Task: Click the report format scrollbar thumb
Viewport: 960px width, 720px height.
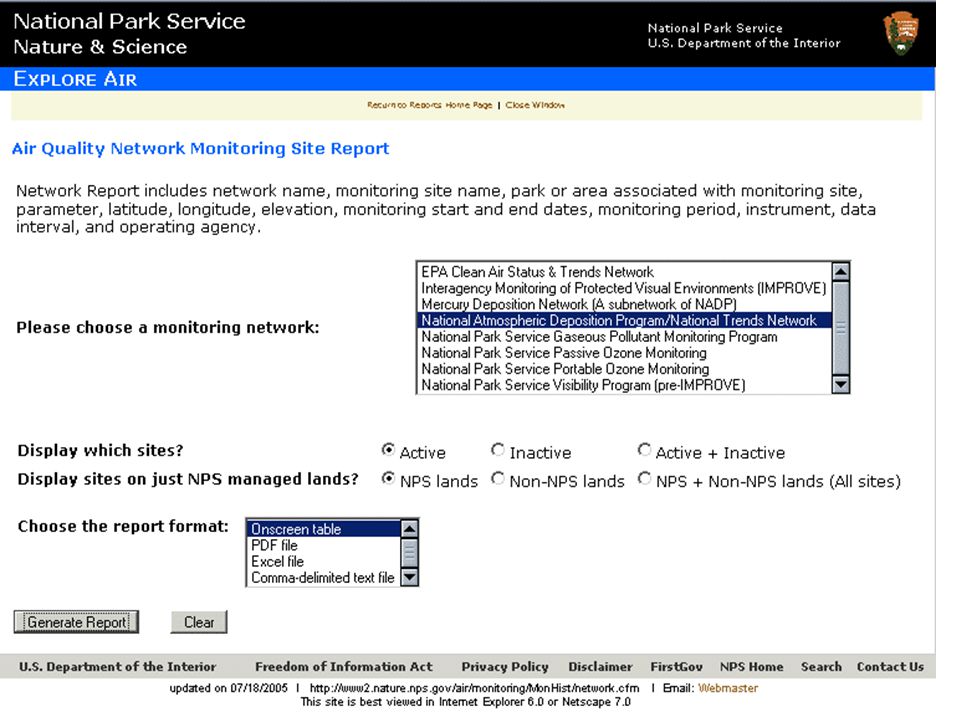Action: [x=410, y=553]
